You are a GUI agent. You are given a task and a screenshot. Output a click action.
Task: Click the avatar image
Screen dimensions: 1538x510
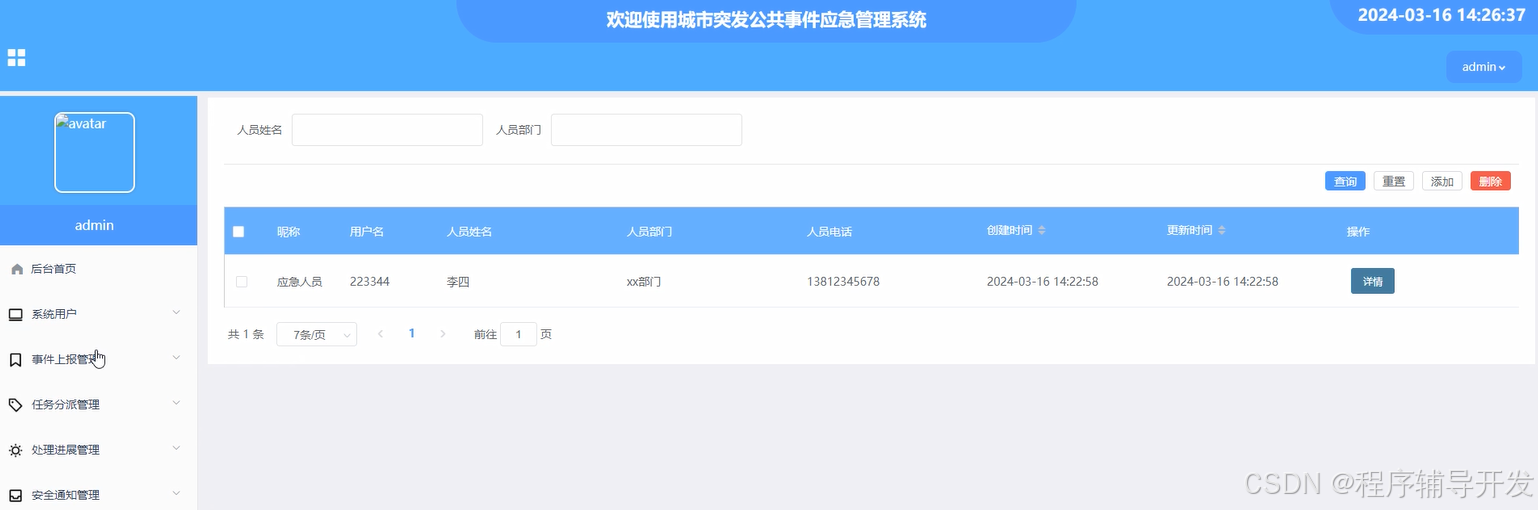[94, 152]
